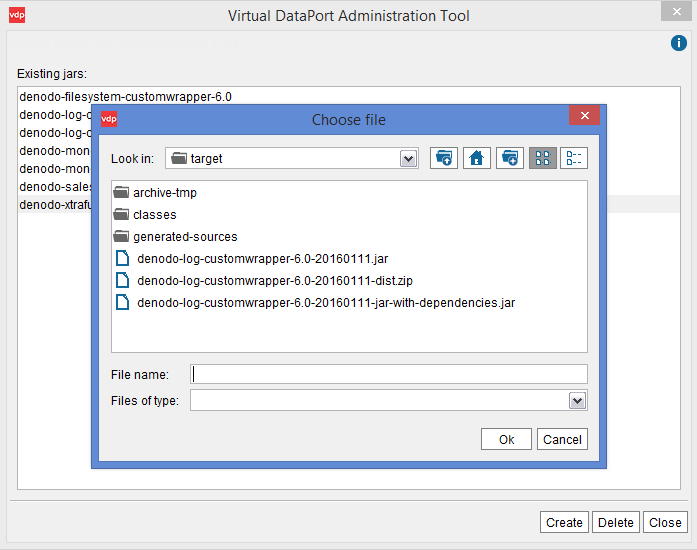The image size is (697, 550).
Task: Select the classes folder icon
Action: coord(121,215)
